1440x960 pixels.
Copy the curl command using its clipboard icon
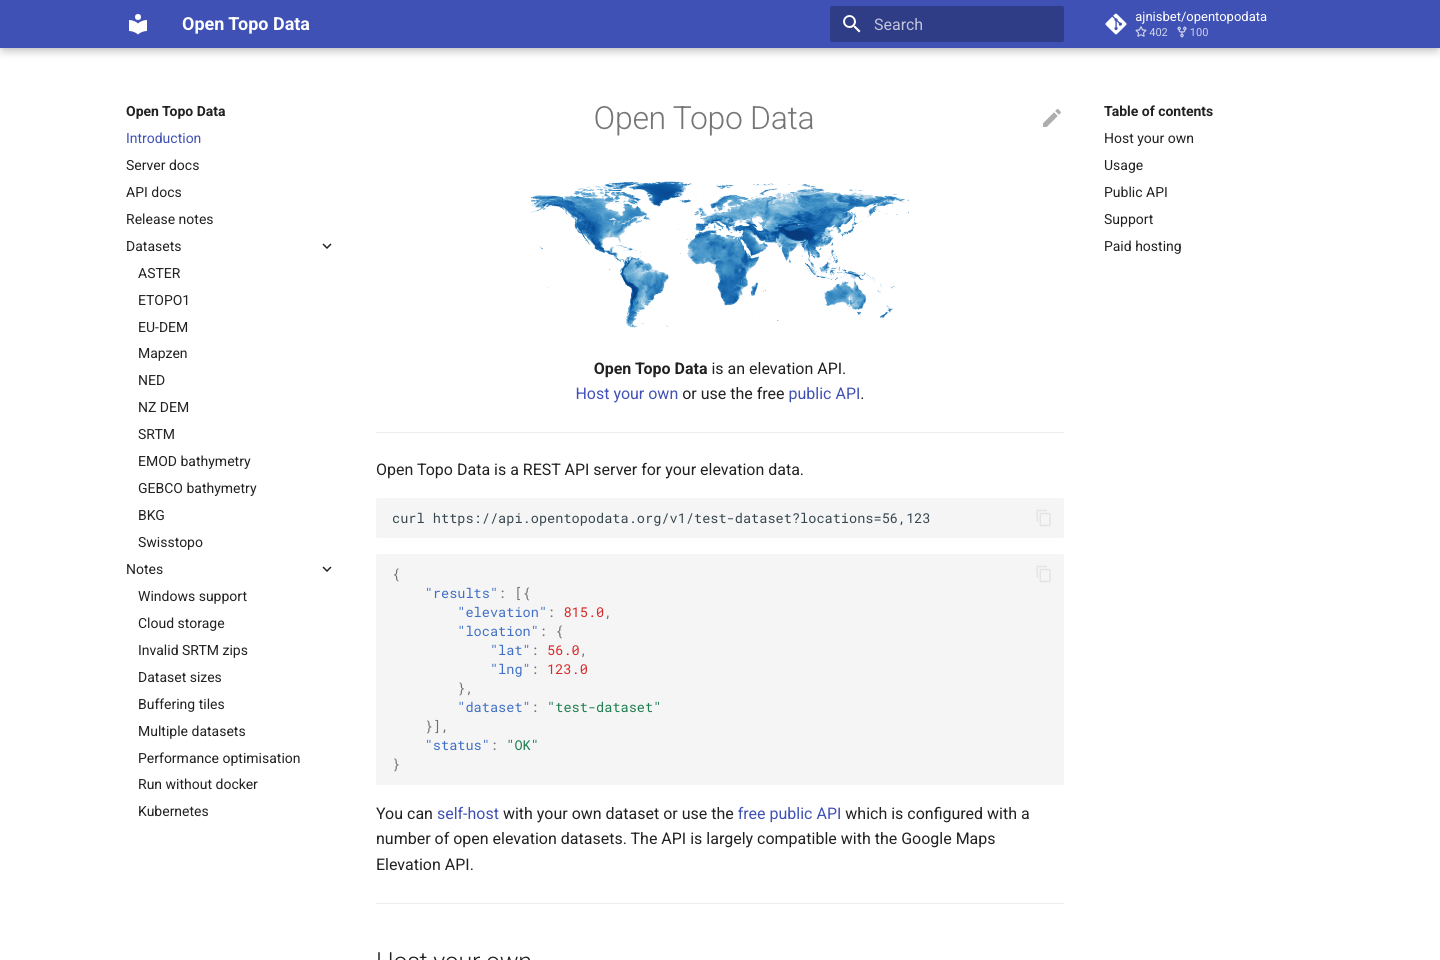tap(1043, 518)
